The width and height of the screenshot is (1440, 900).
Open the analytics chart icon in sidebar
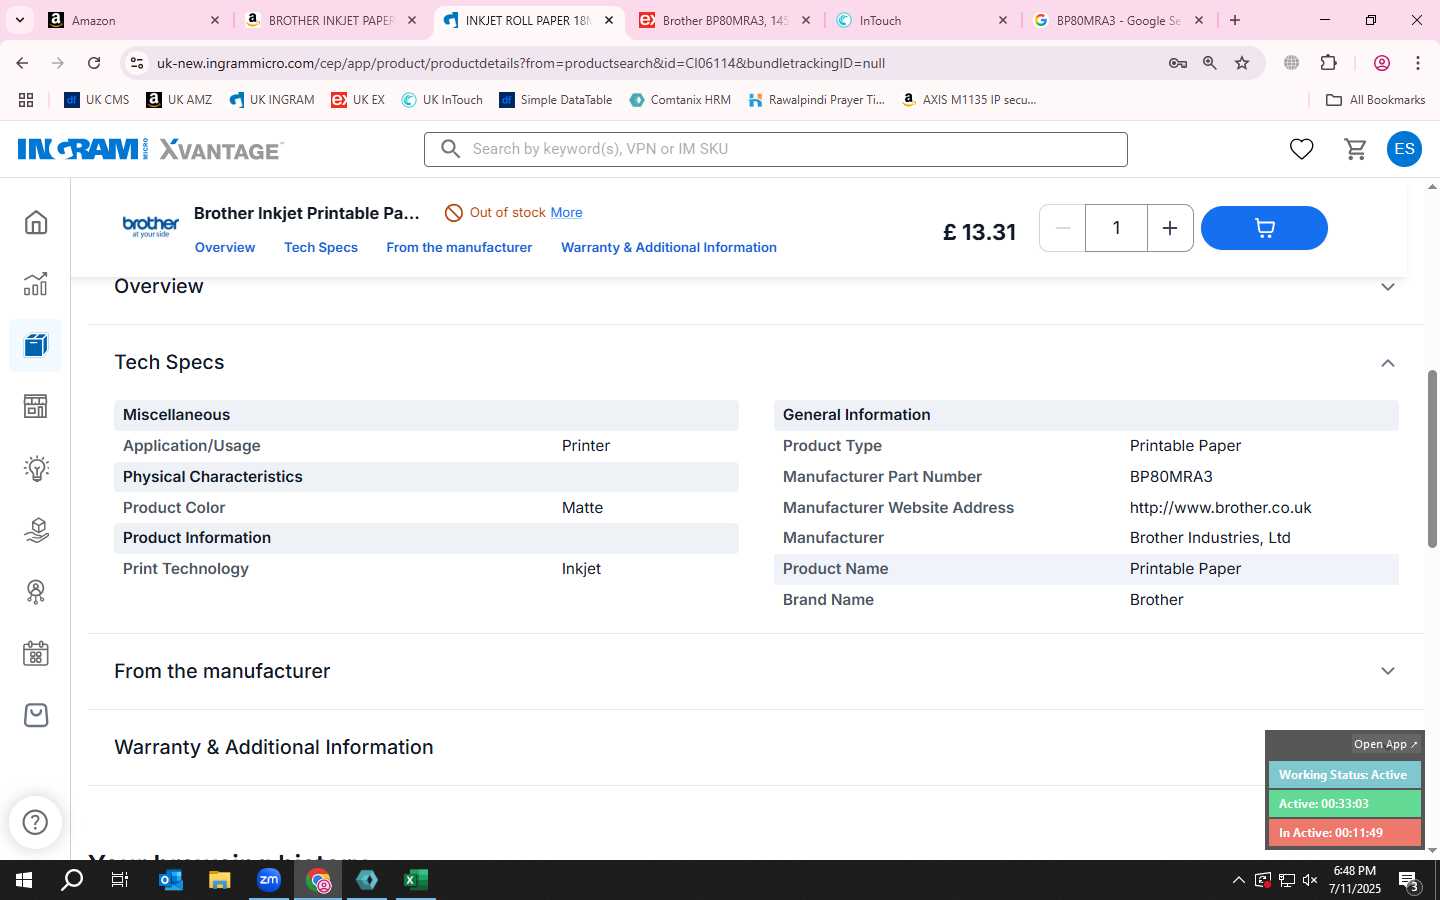[36, 284]
